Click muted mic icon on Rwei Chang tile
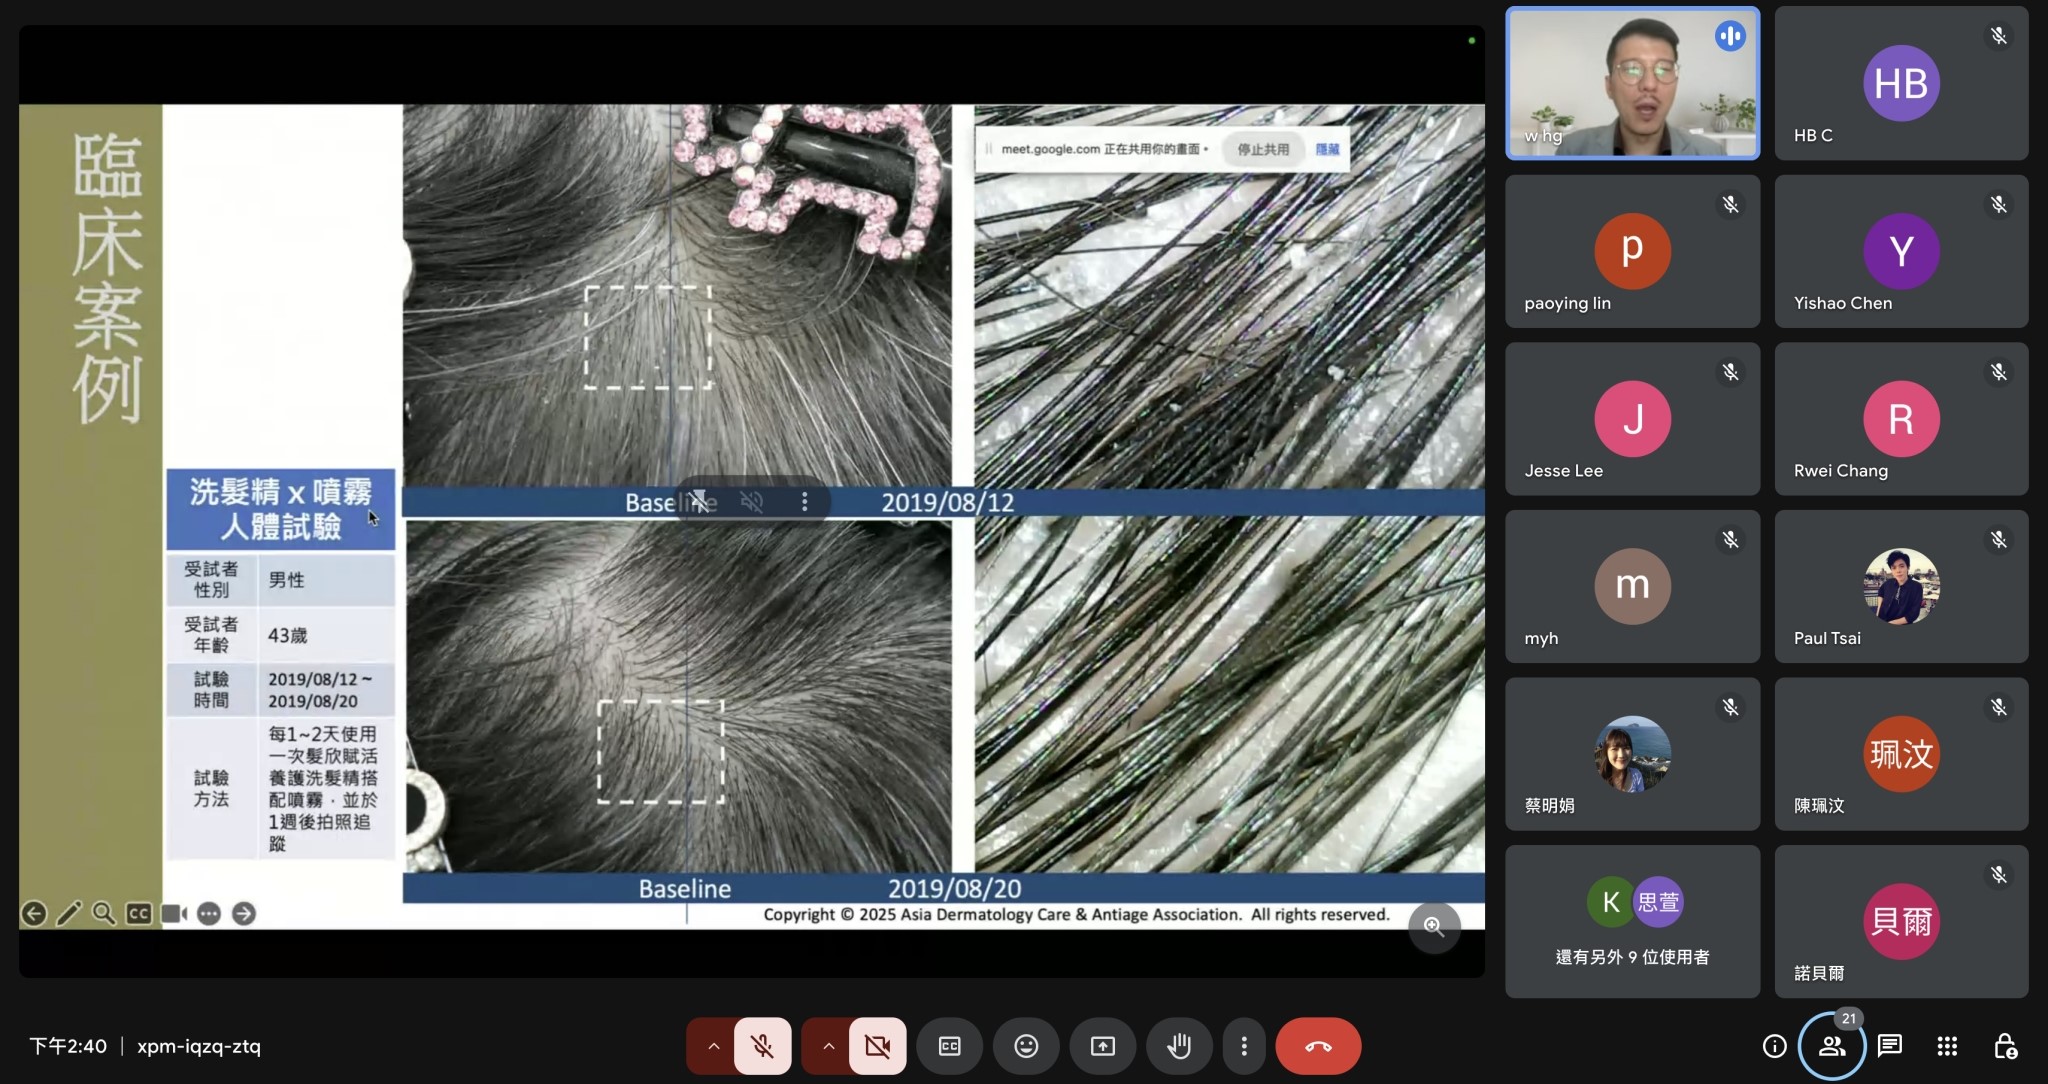 point(1998,372)
